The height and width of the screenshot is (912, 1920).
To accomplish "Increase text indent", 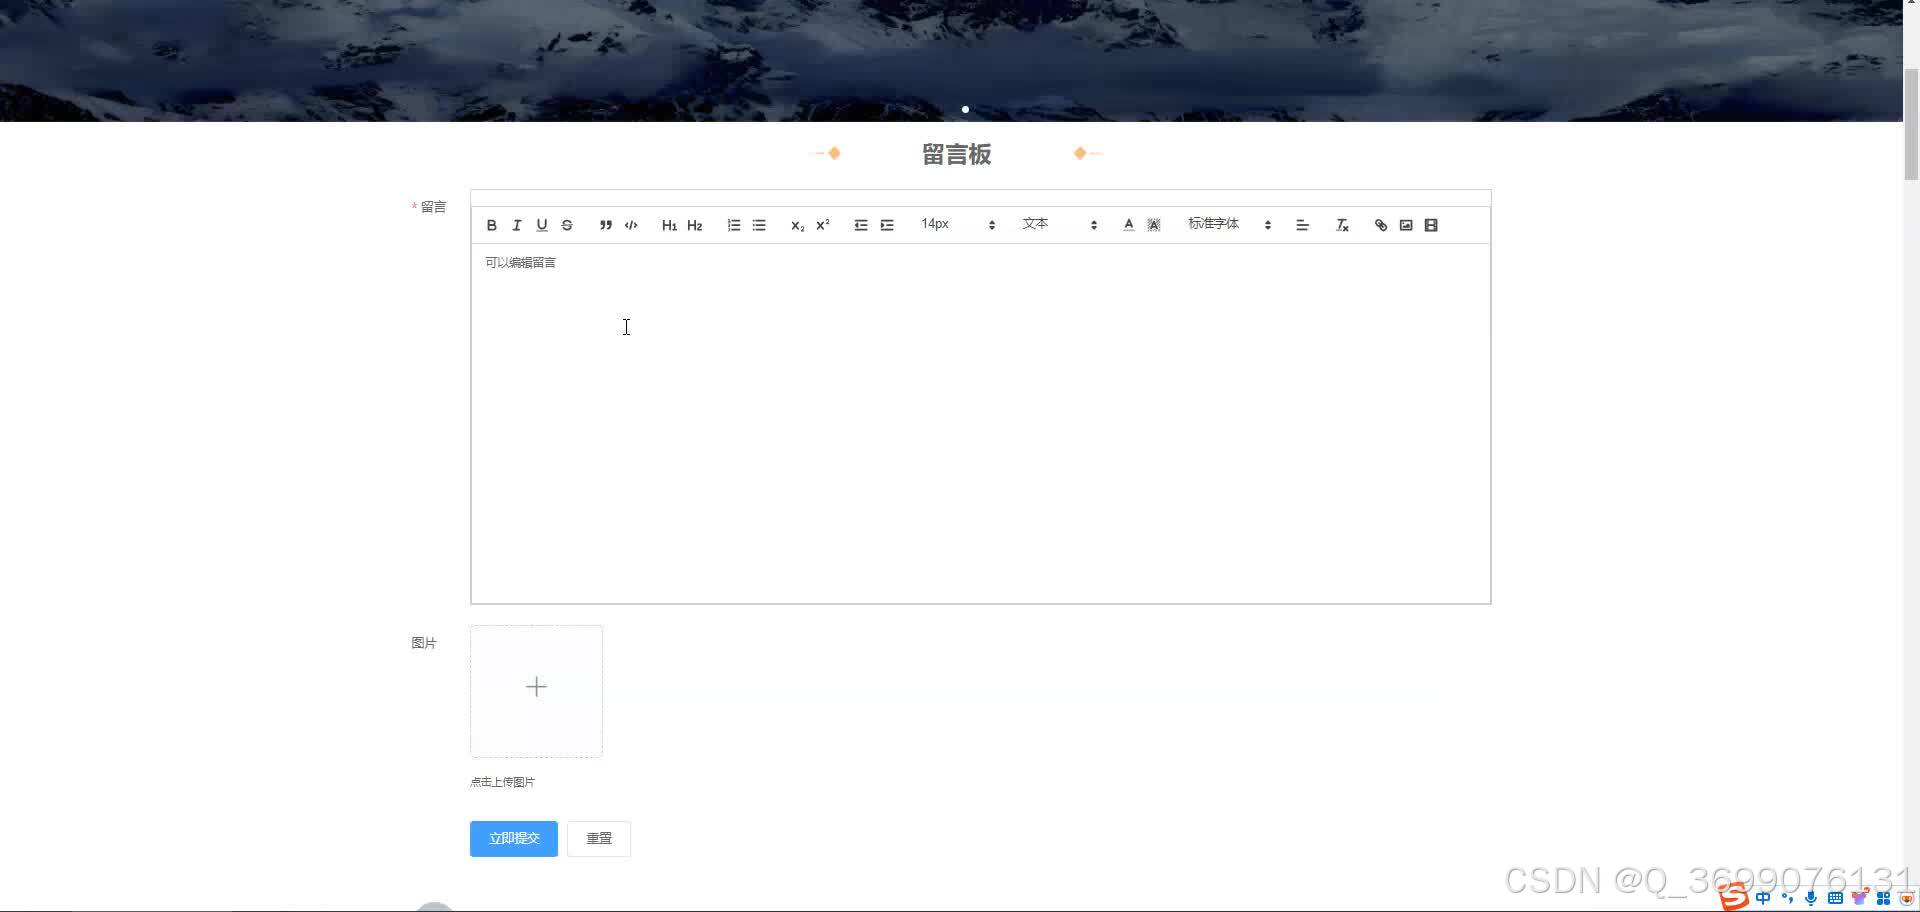I will coord(887,225).
